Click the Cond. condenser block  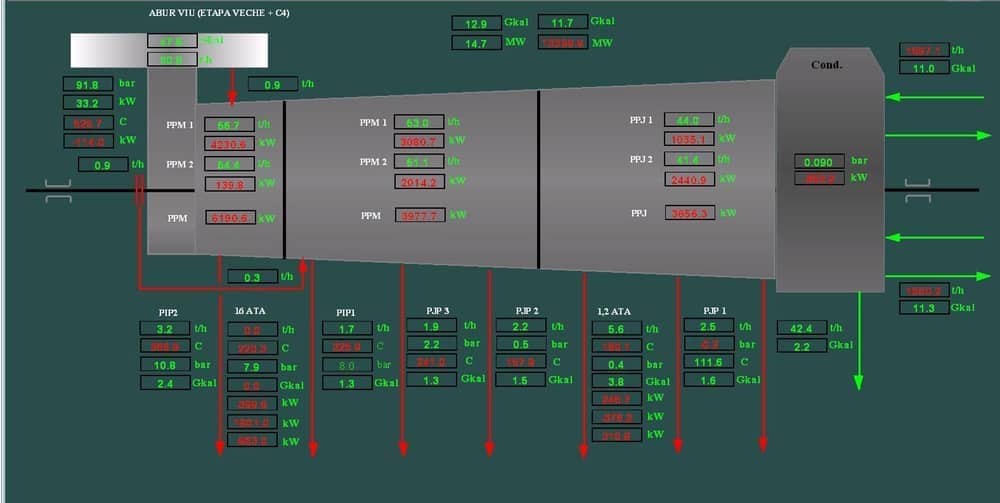coord(830,170)
